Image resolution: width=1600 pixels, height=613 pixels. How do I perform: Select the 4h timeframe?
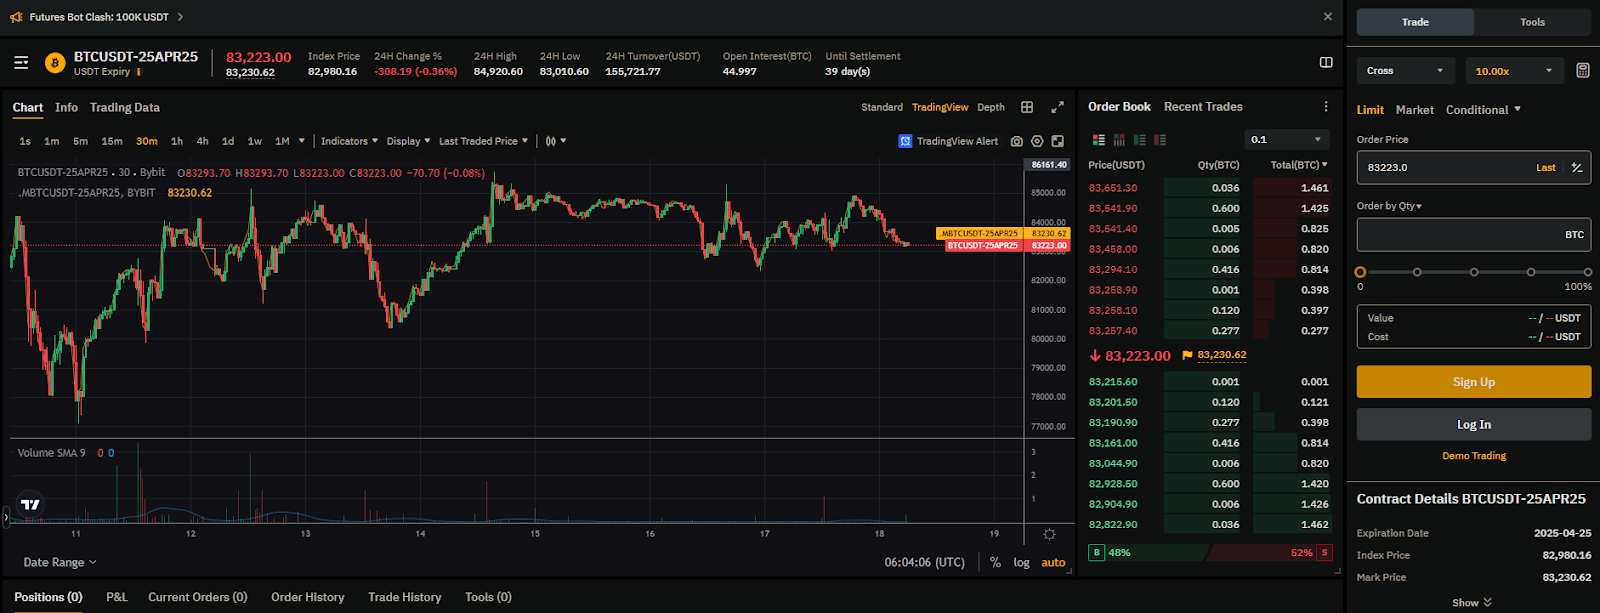(203, 141)
